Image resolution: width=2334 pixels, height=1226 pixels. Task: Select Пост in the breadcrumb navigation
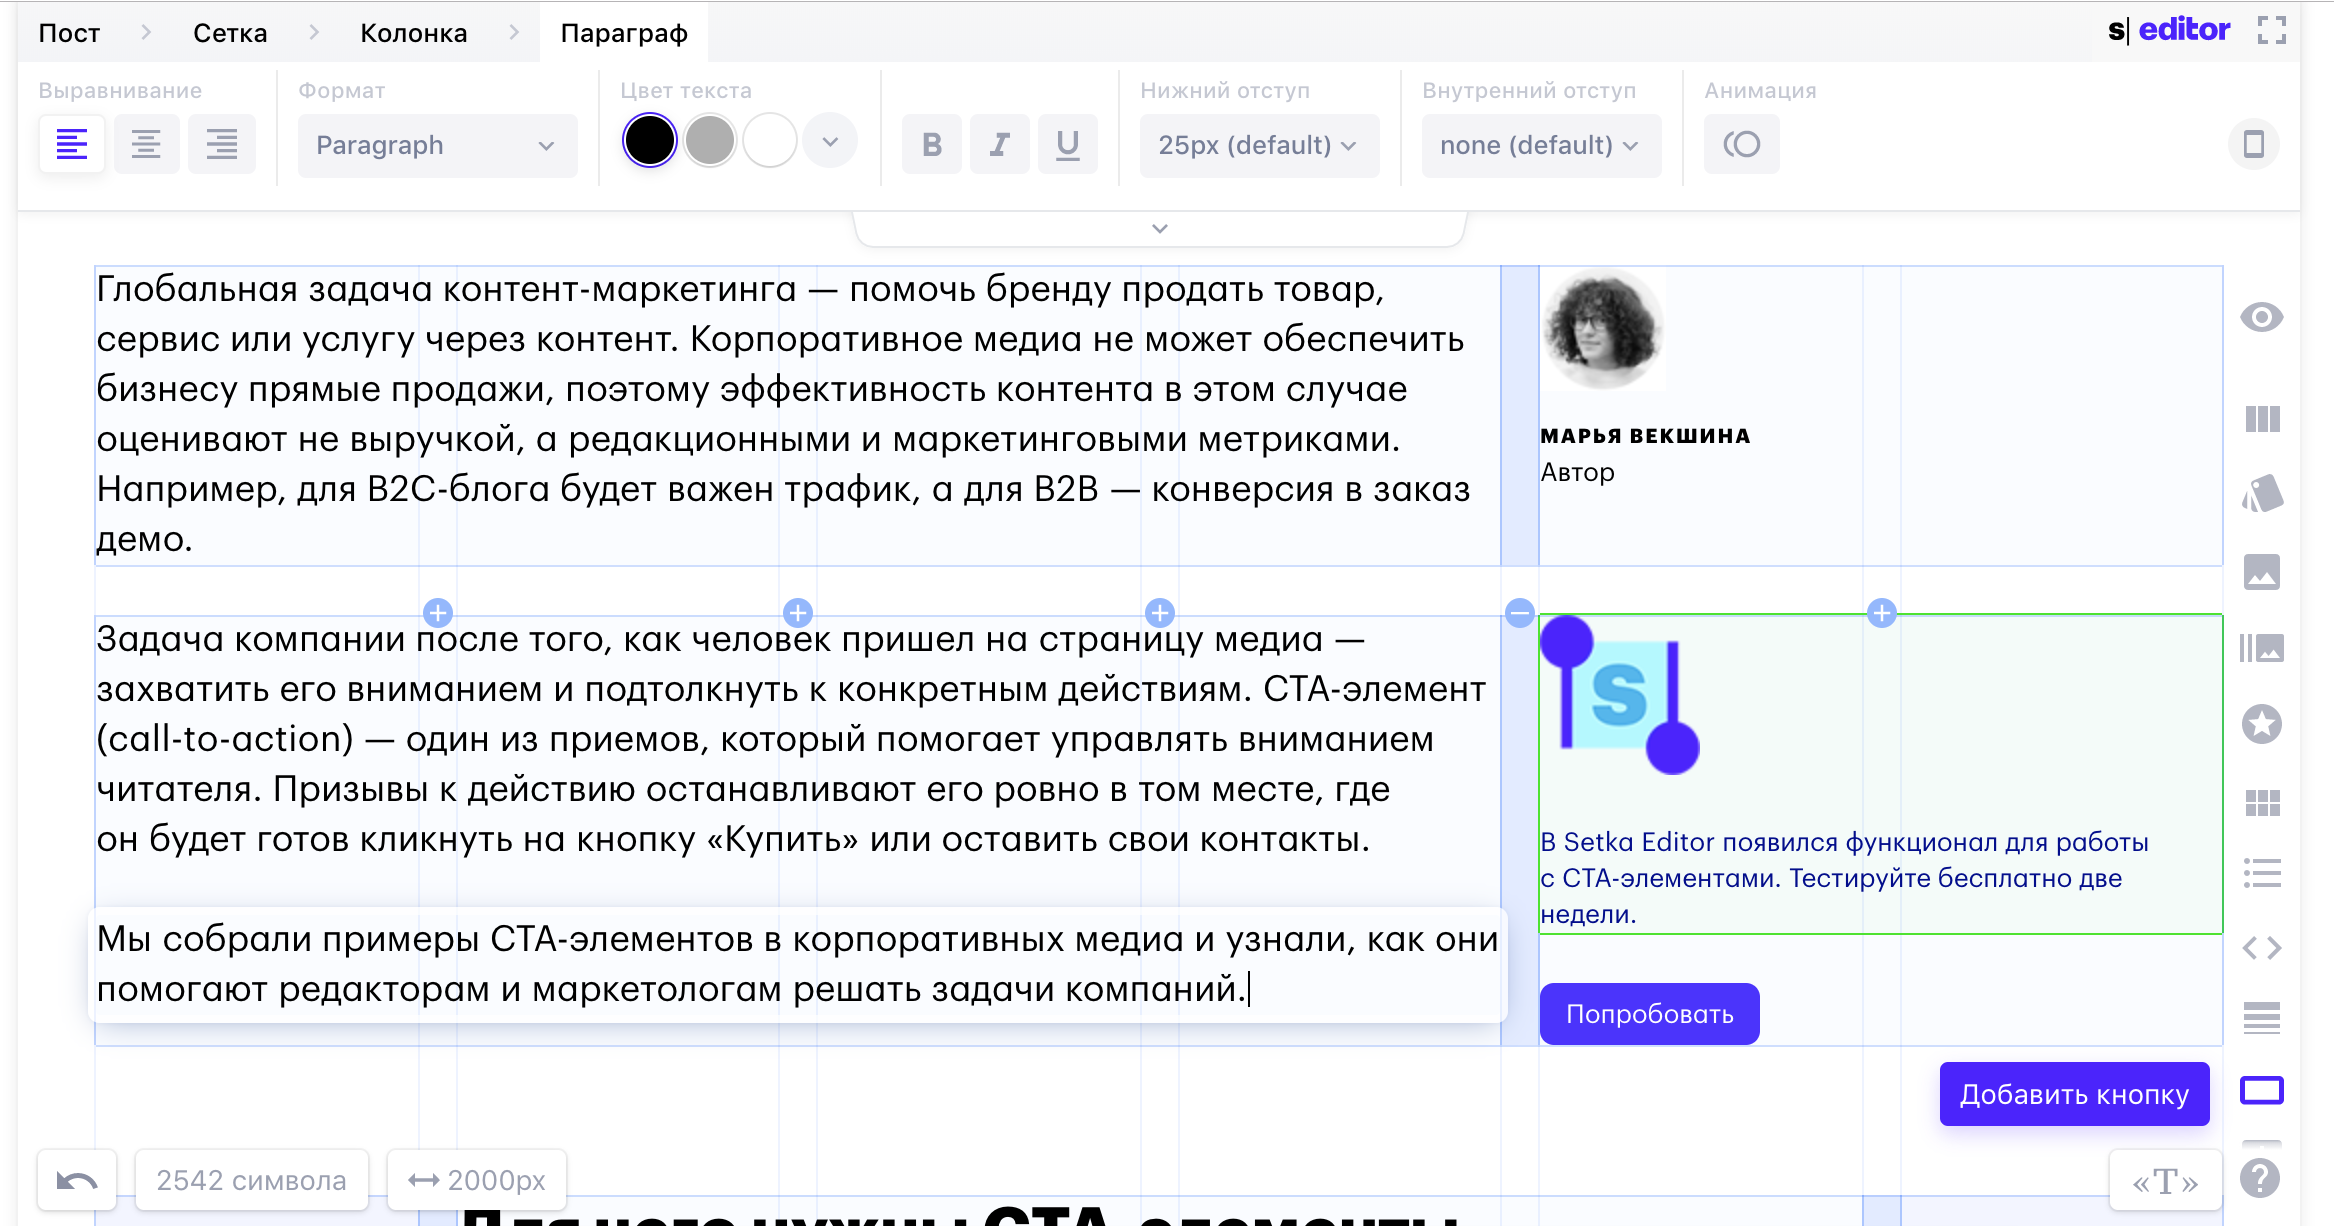click(68, 32)
